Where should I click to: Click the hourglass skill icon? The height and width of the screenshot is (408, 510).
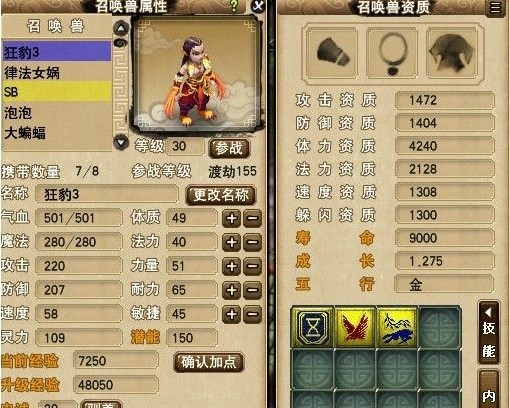(x=313, y=326)
